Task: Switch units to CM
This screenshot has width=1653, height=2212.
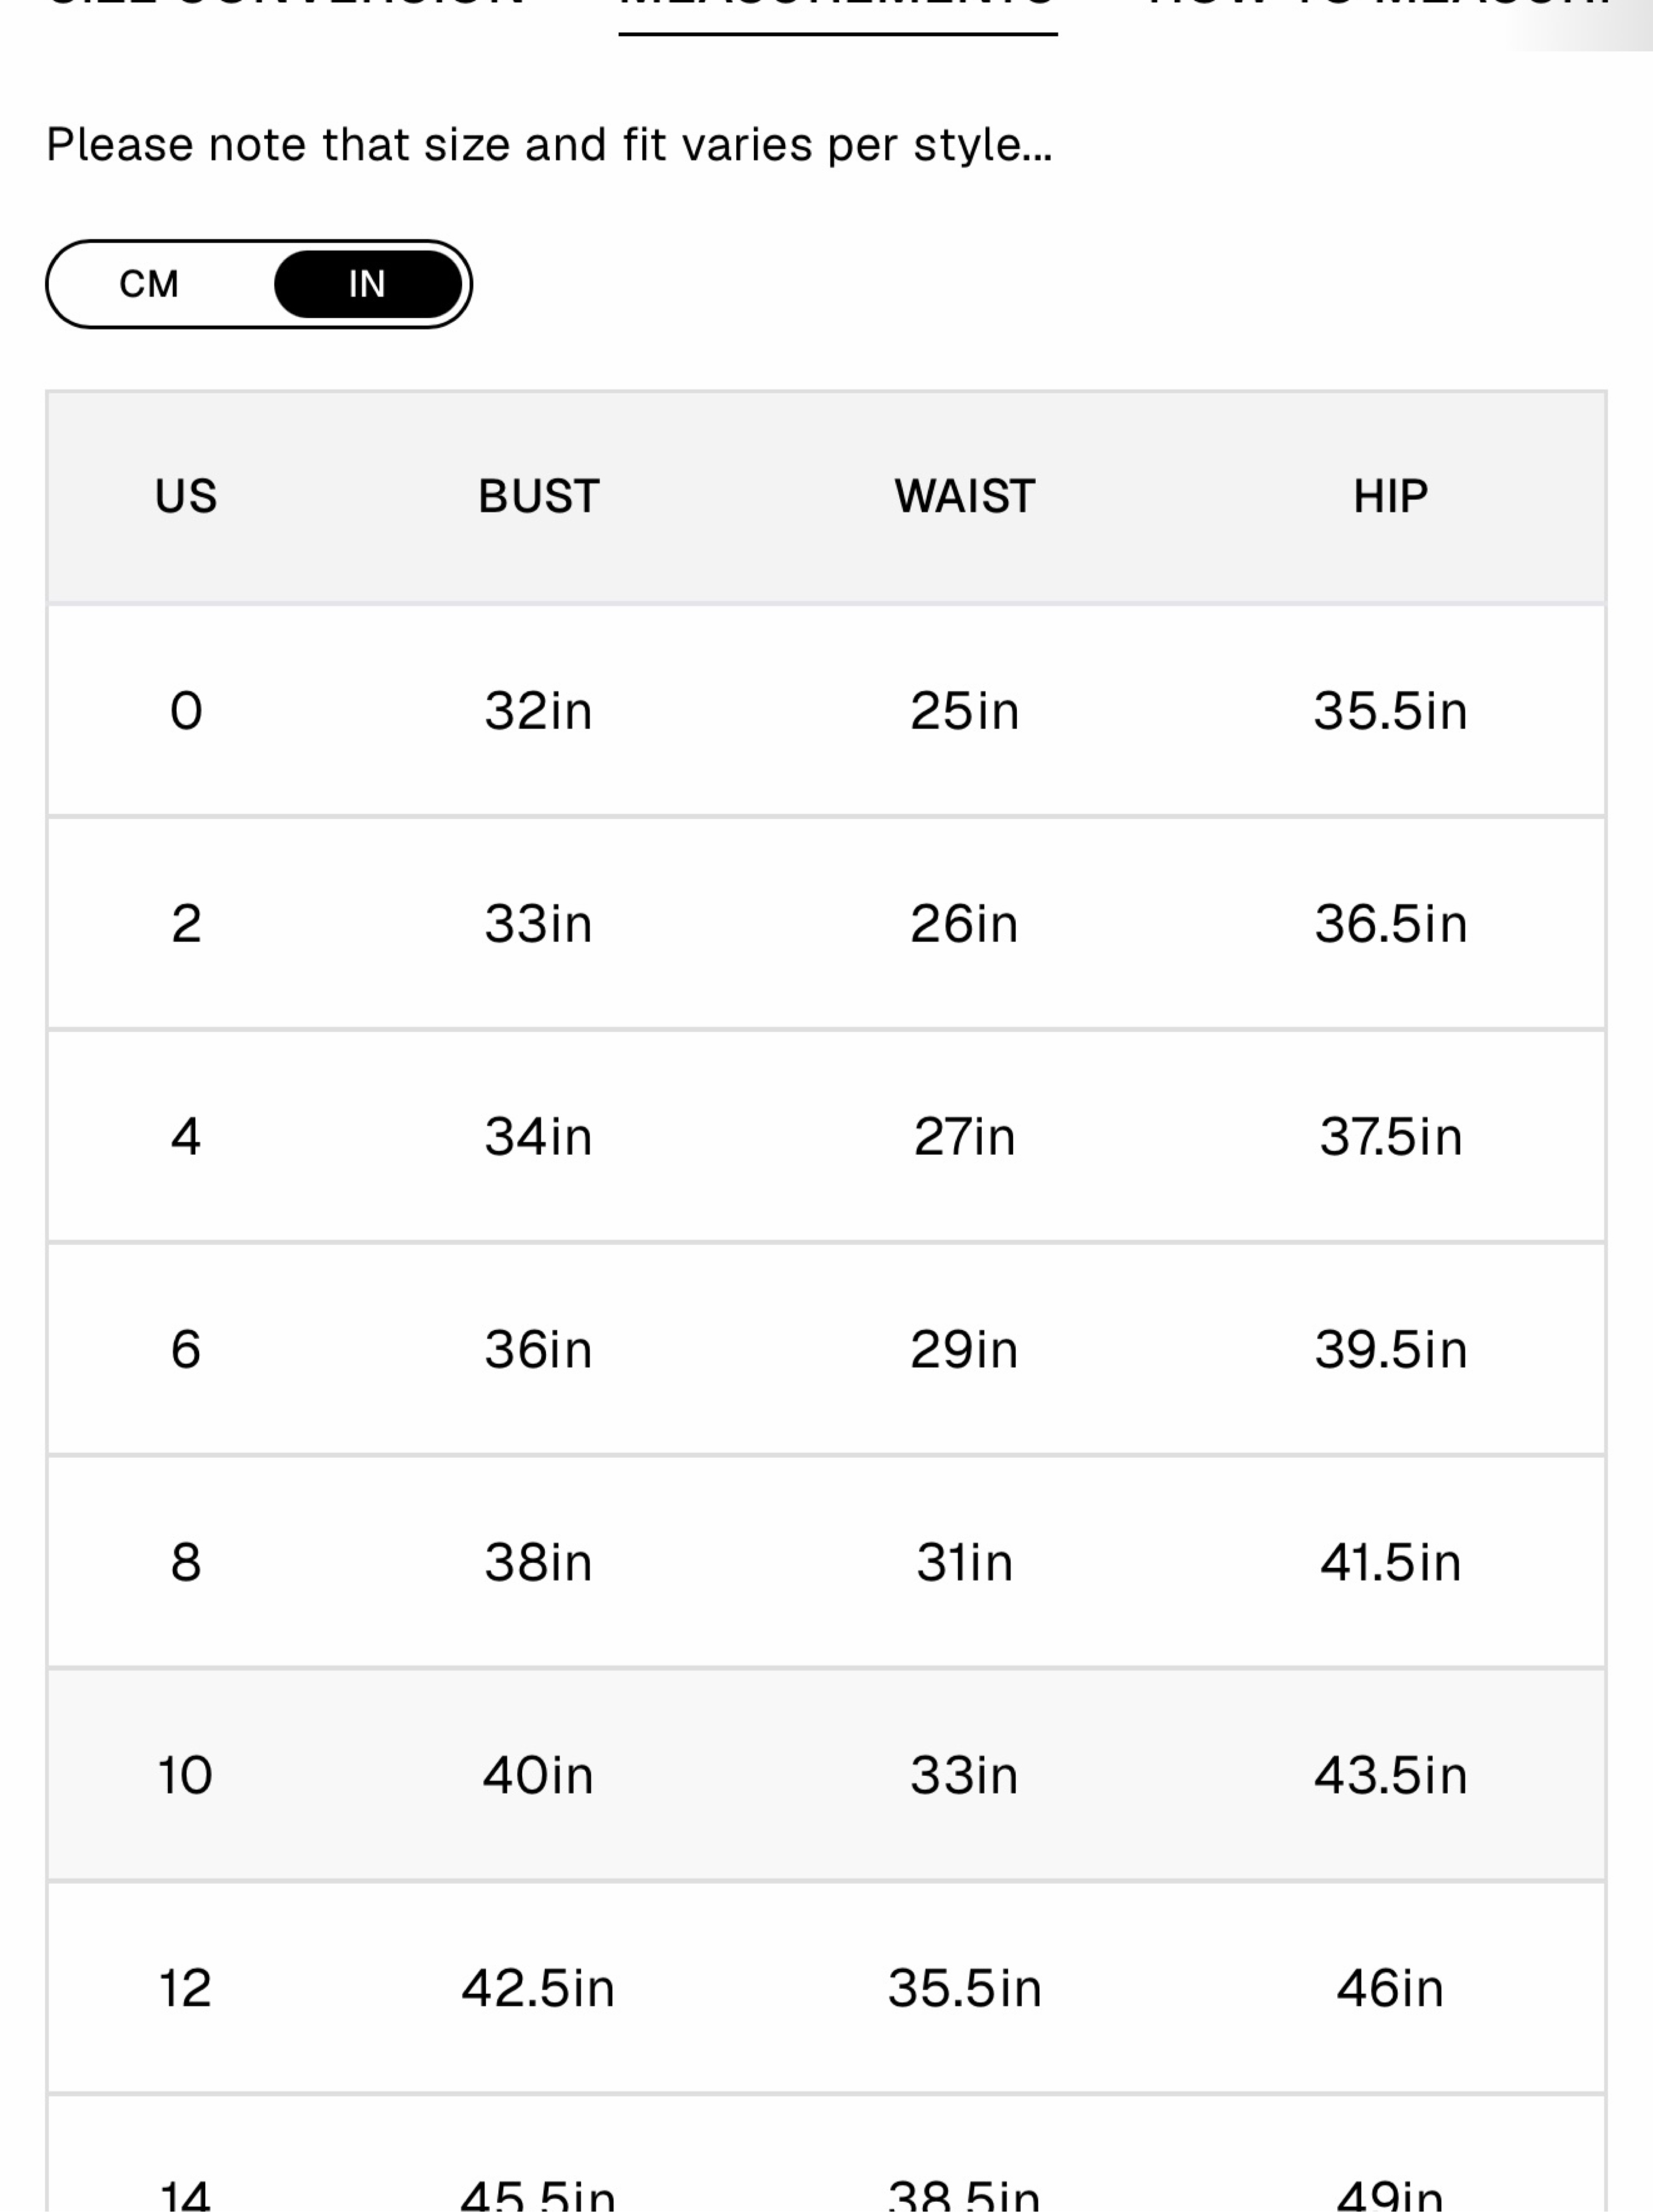Action: [x=149, y=284]
